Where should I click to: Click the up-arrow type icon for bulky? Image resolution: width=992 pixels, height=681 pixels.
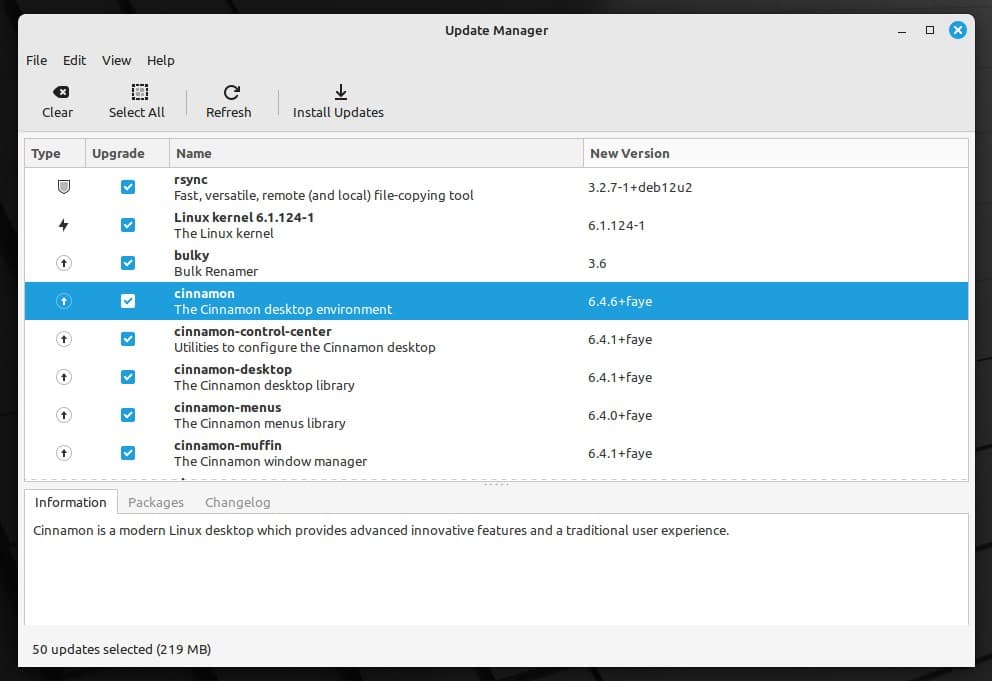(x=64, y=263)
